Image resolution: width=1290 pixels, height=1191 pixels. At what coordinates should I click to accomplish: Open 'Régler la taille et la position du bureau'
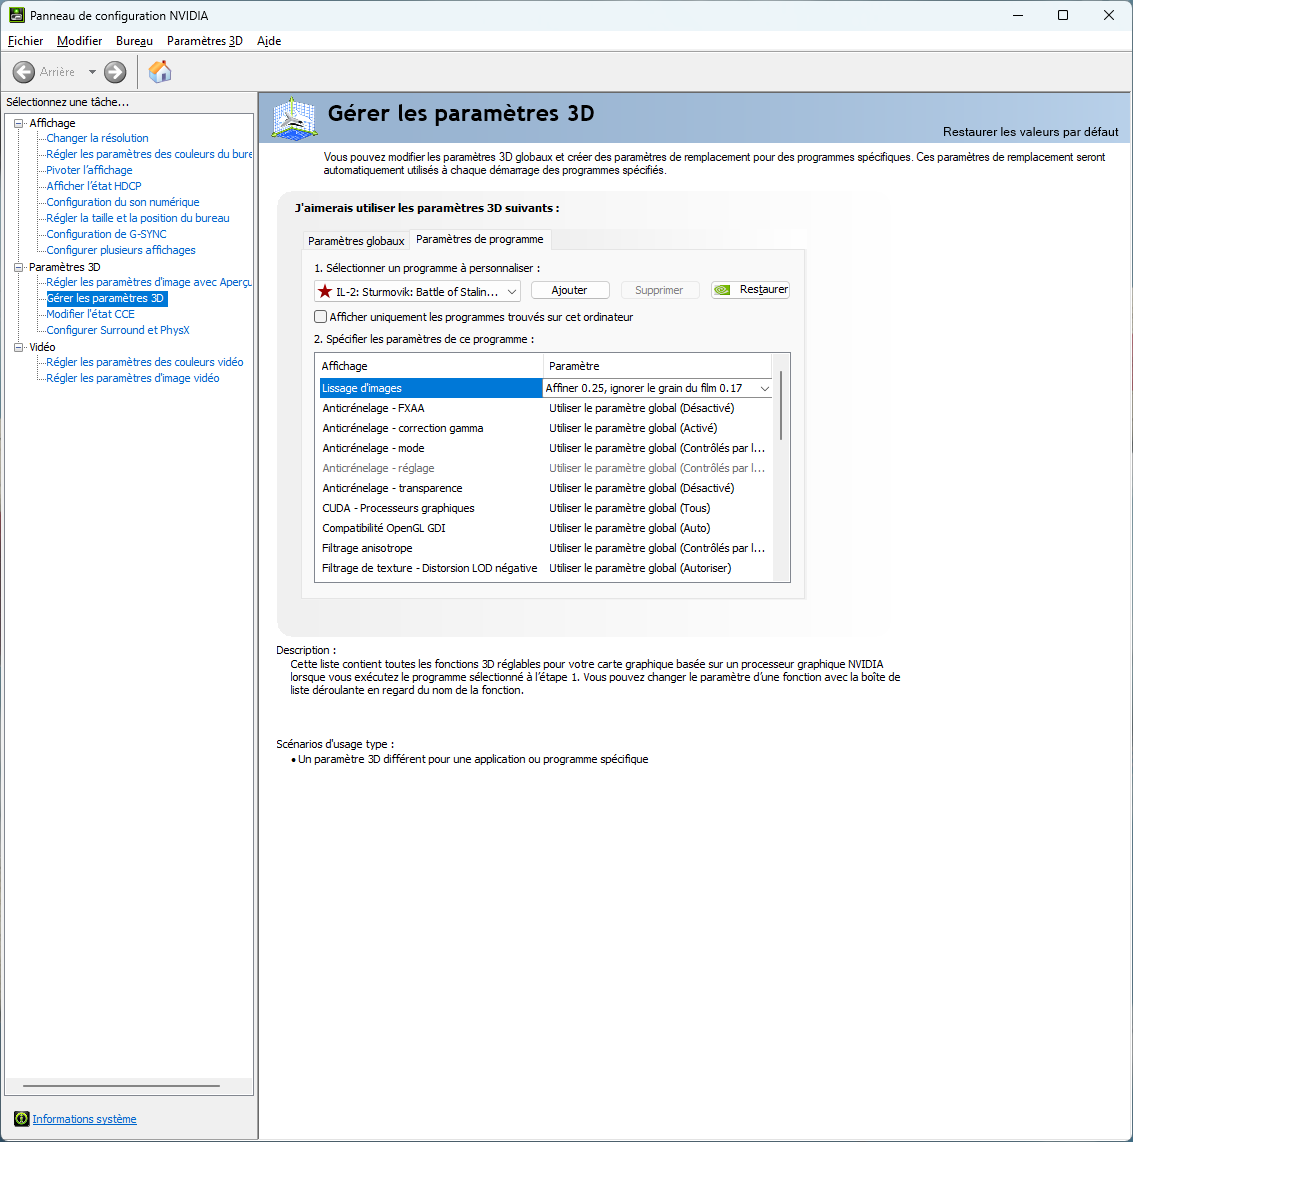138,218
